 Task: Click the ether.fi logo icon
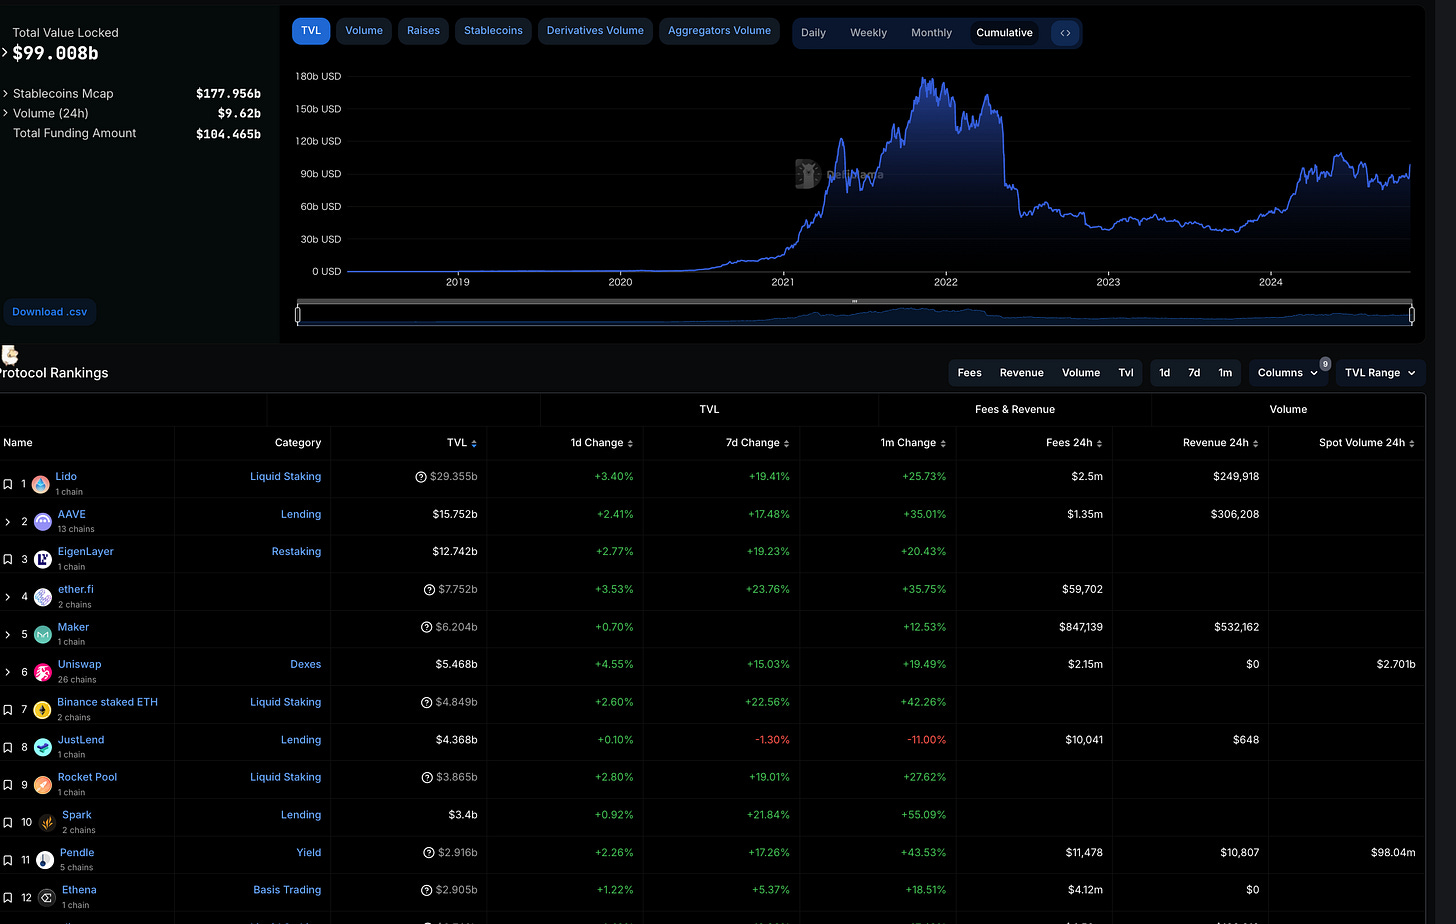[43, 597]
